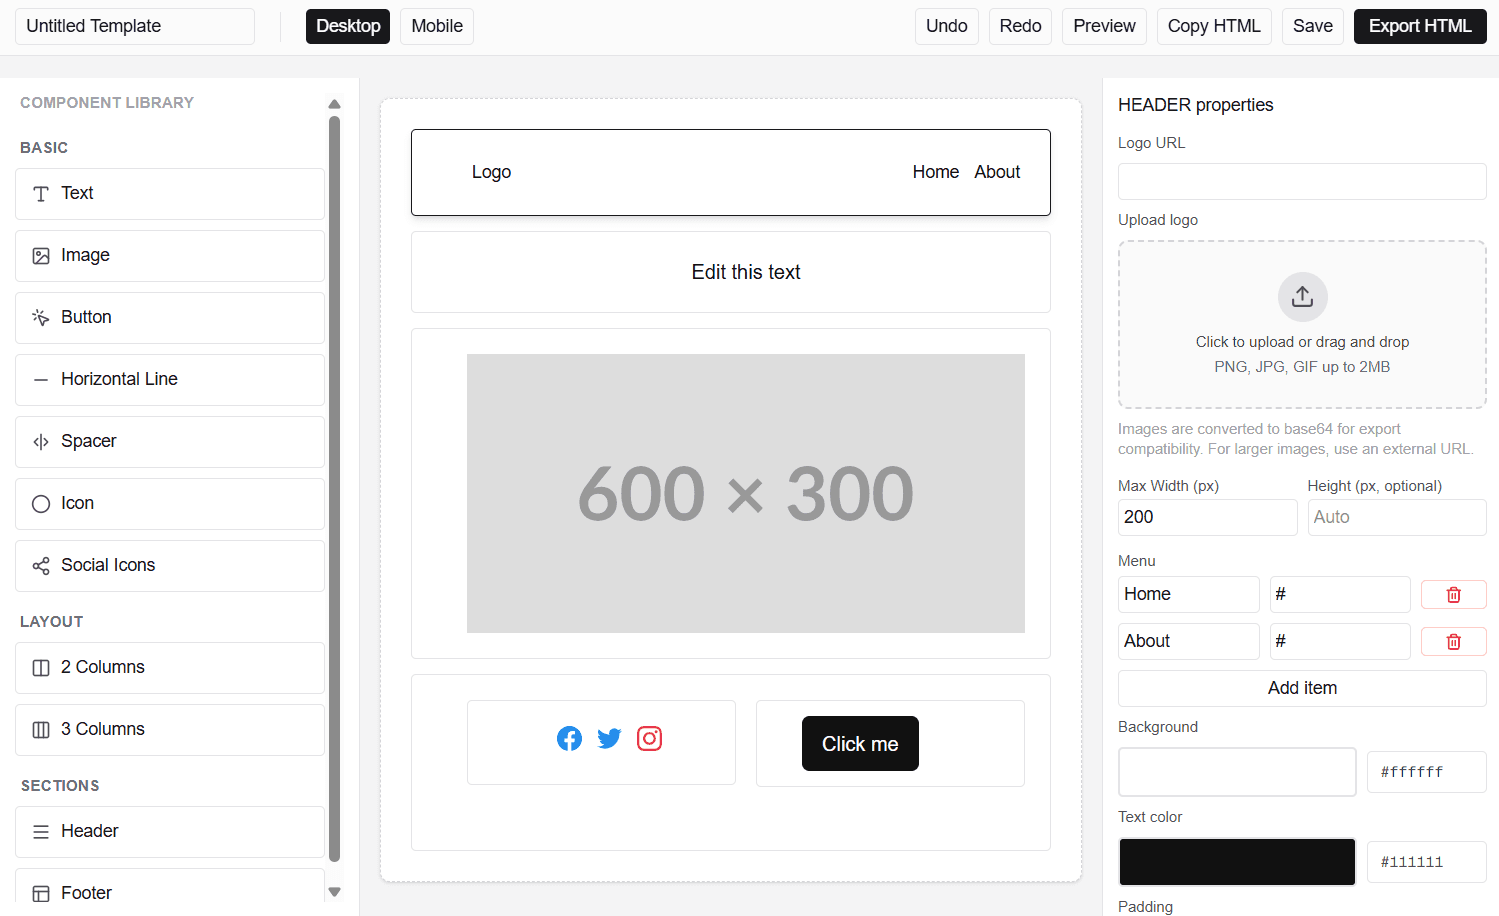
Task: Delete the Home menu item
Action: click(1453, 595)
